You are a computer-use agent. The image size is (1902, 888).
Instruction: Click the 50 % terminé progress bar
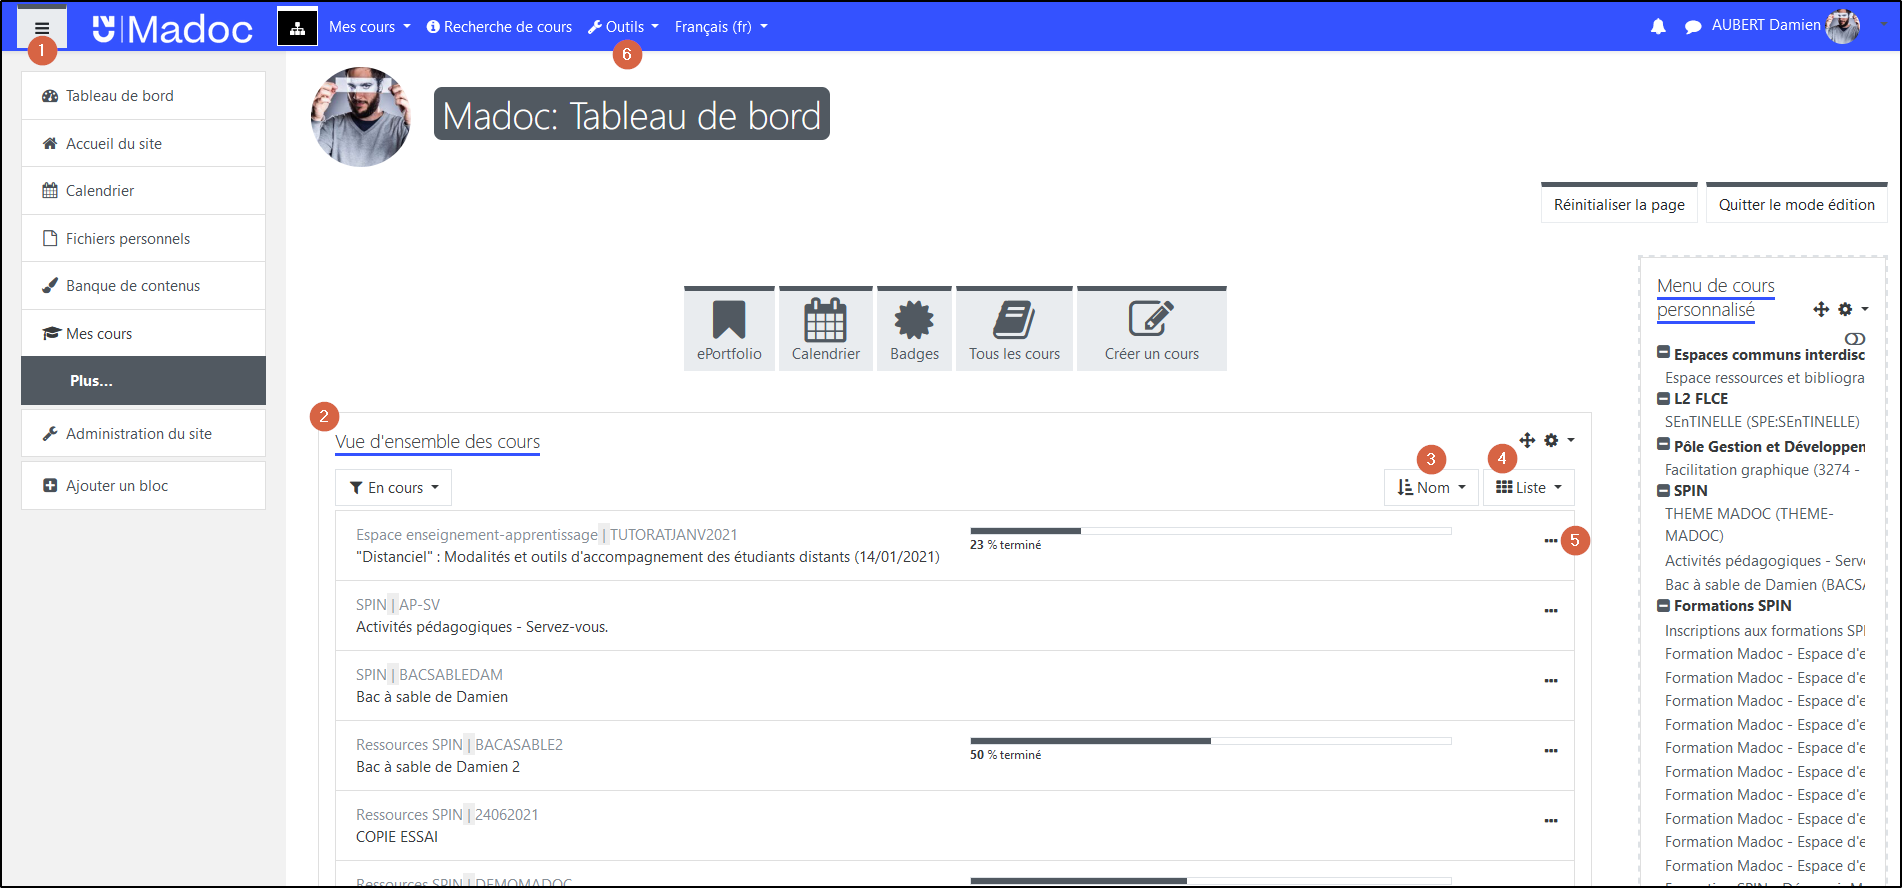(1210, 741)
